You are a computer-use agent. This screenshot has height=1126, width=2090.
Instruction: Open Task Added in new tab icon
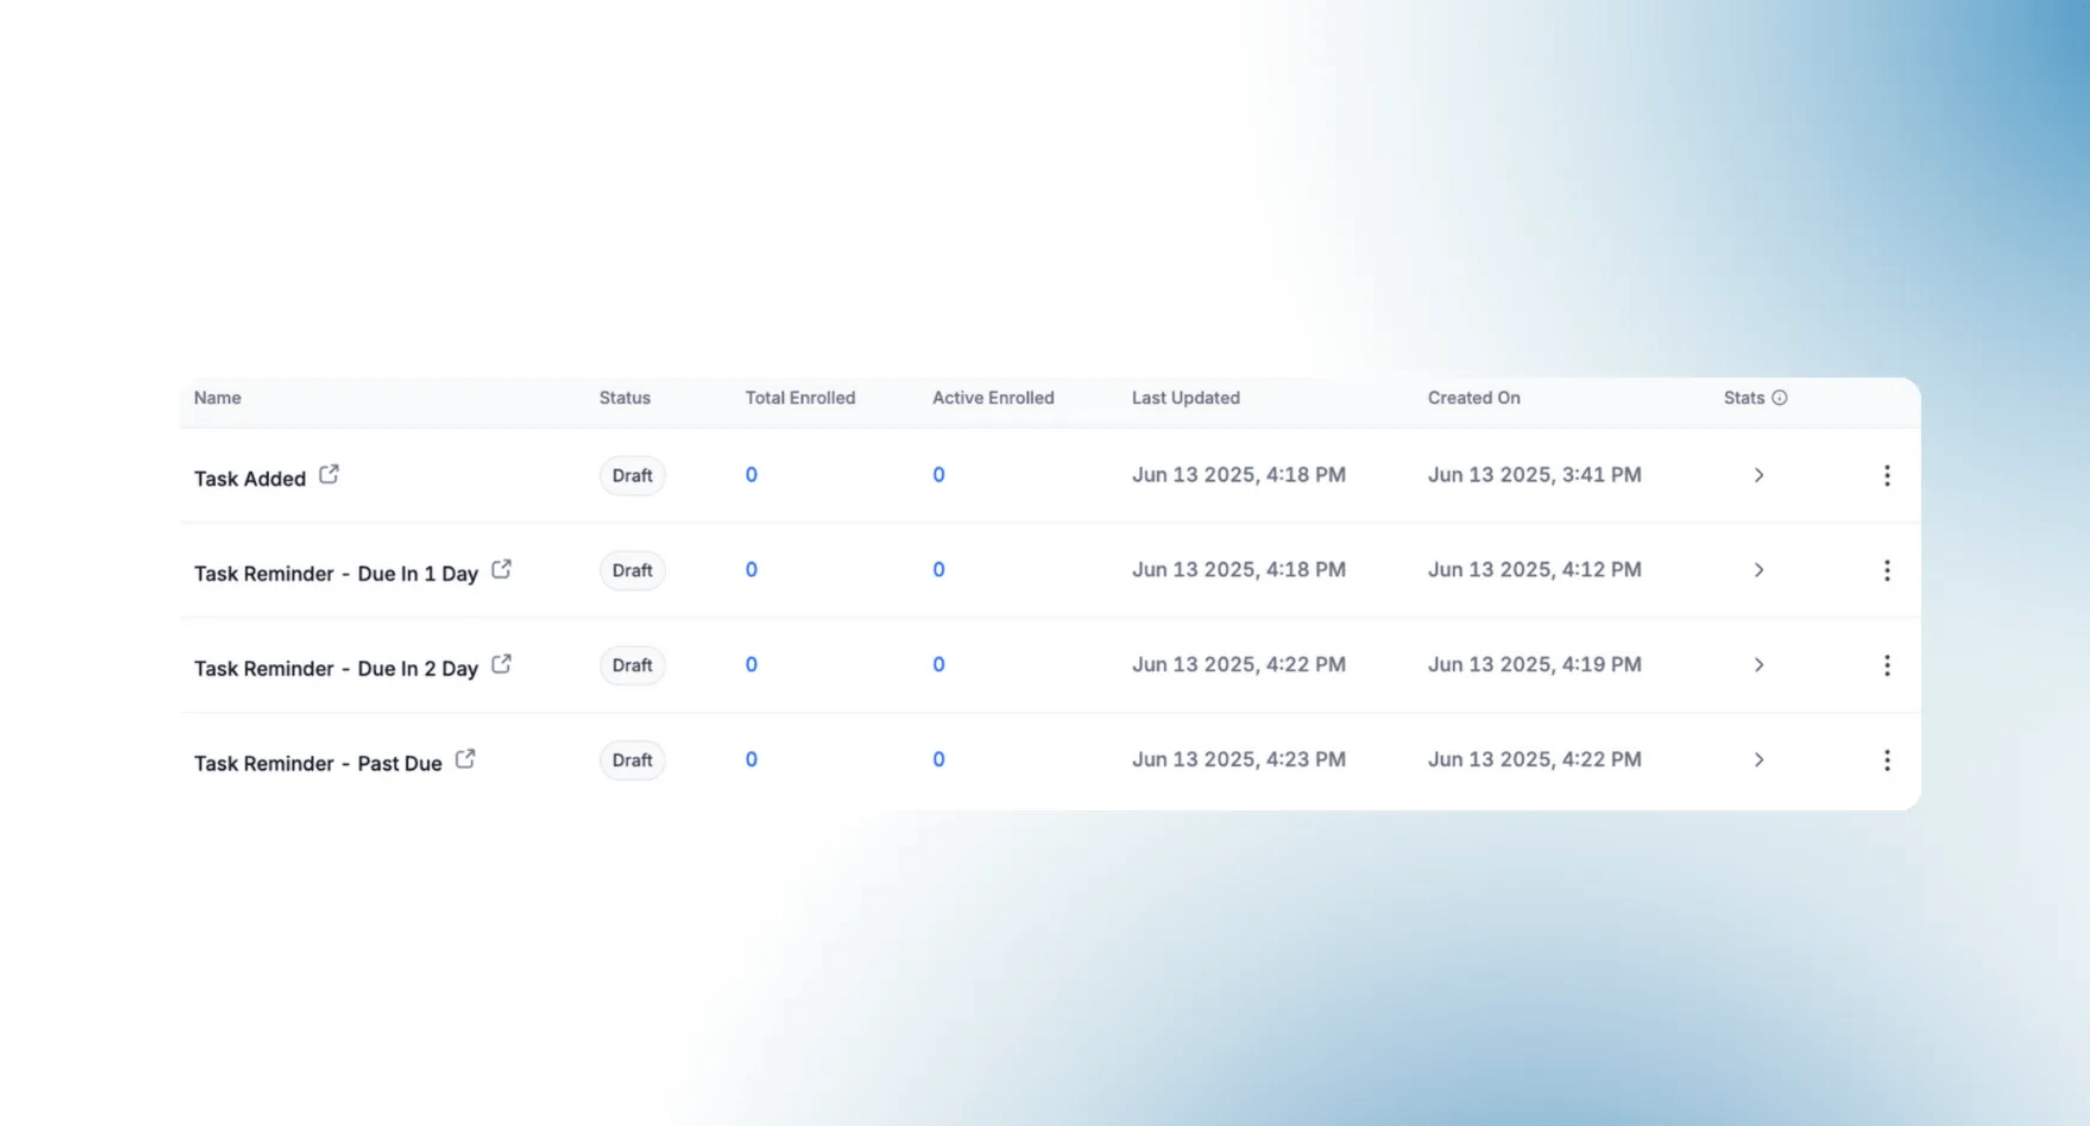[x=329, y=475]
